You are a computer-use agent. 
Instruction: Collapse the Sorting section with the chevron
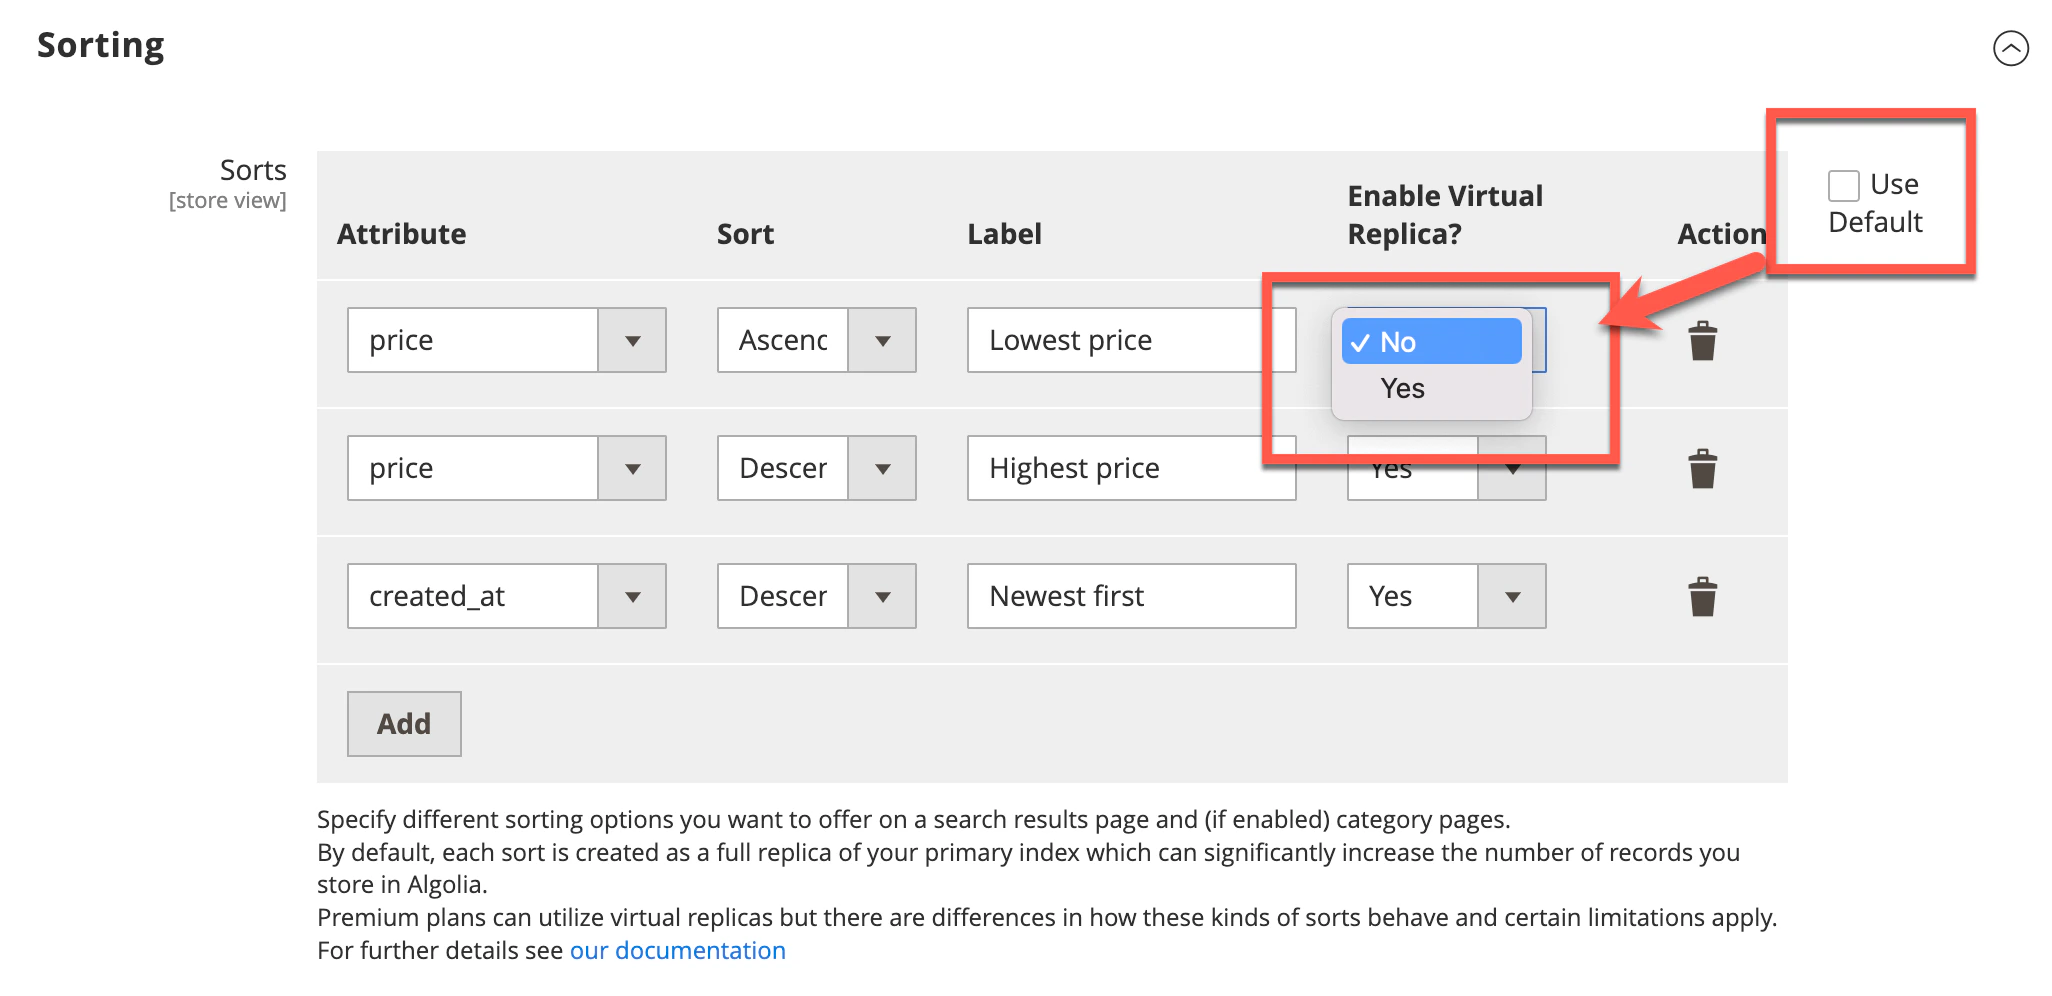2013,47
